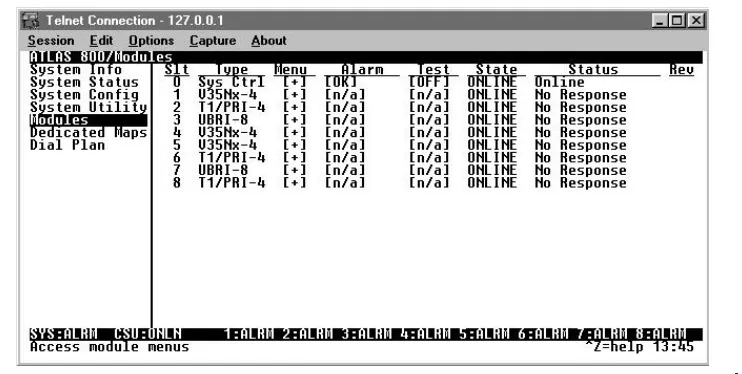
Task: Click the 8:ALRM status bar indicator
Action: click(x=661, y=334)
